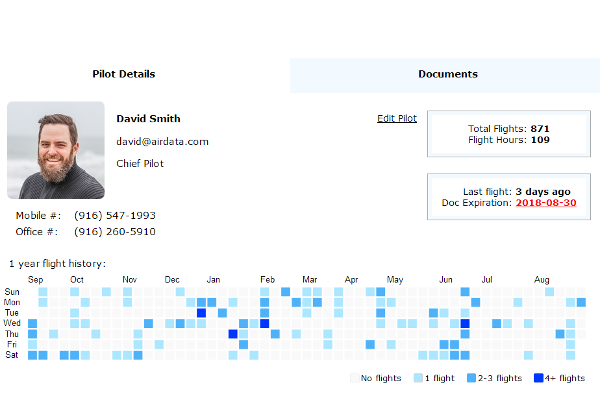Viewport: 600px width, 400px height.
Task: Click the Fri row label
Action: pyautogui.click(x=12, y=344)
